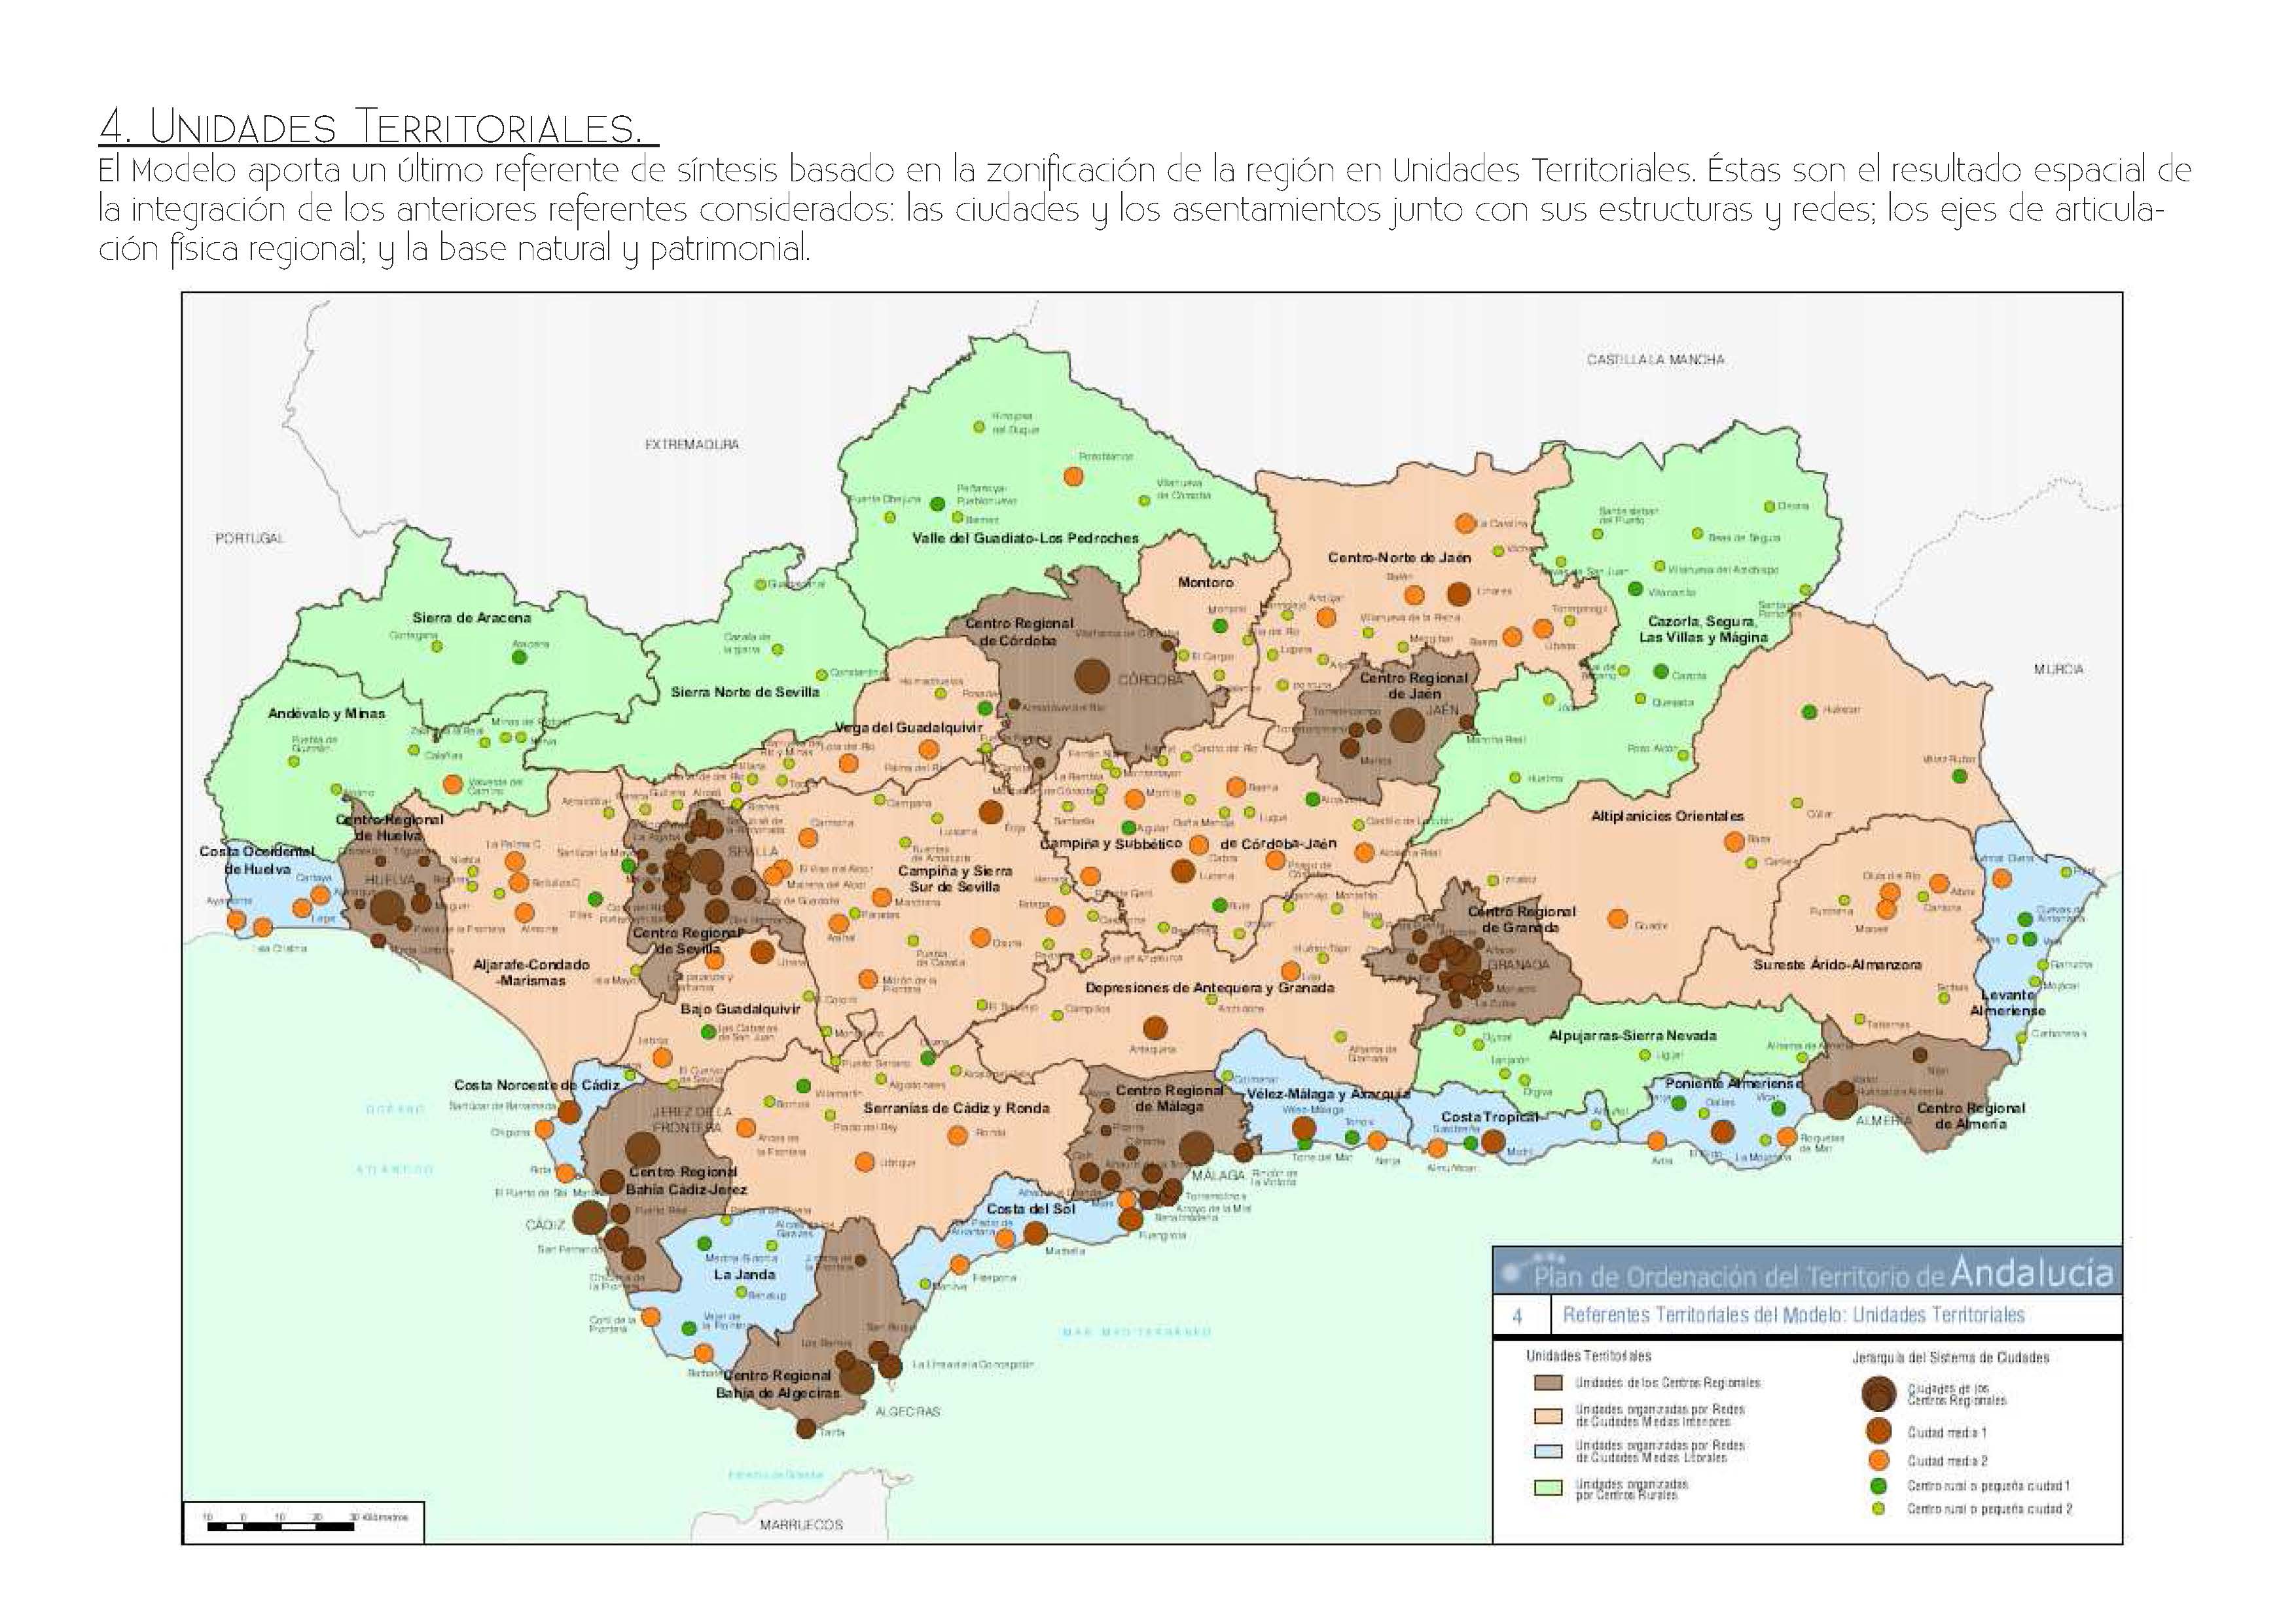Click the 'Sureste Árido-Almanzora' label
Viewport: 2296px width, 1624px height.
(1837, 965)
